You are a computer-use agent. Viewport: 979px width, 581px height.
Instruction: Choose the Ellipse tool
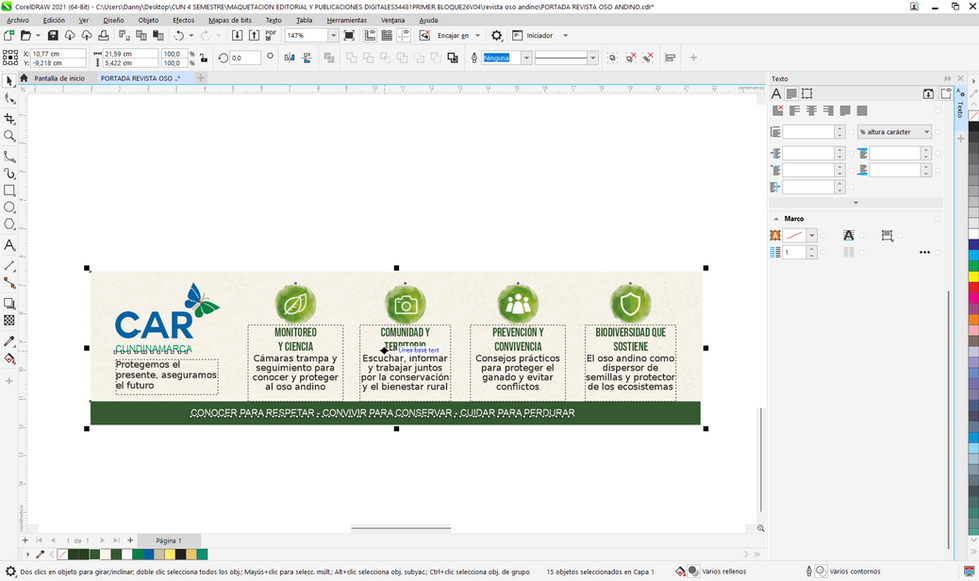click(9, 207)
